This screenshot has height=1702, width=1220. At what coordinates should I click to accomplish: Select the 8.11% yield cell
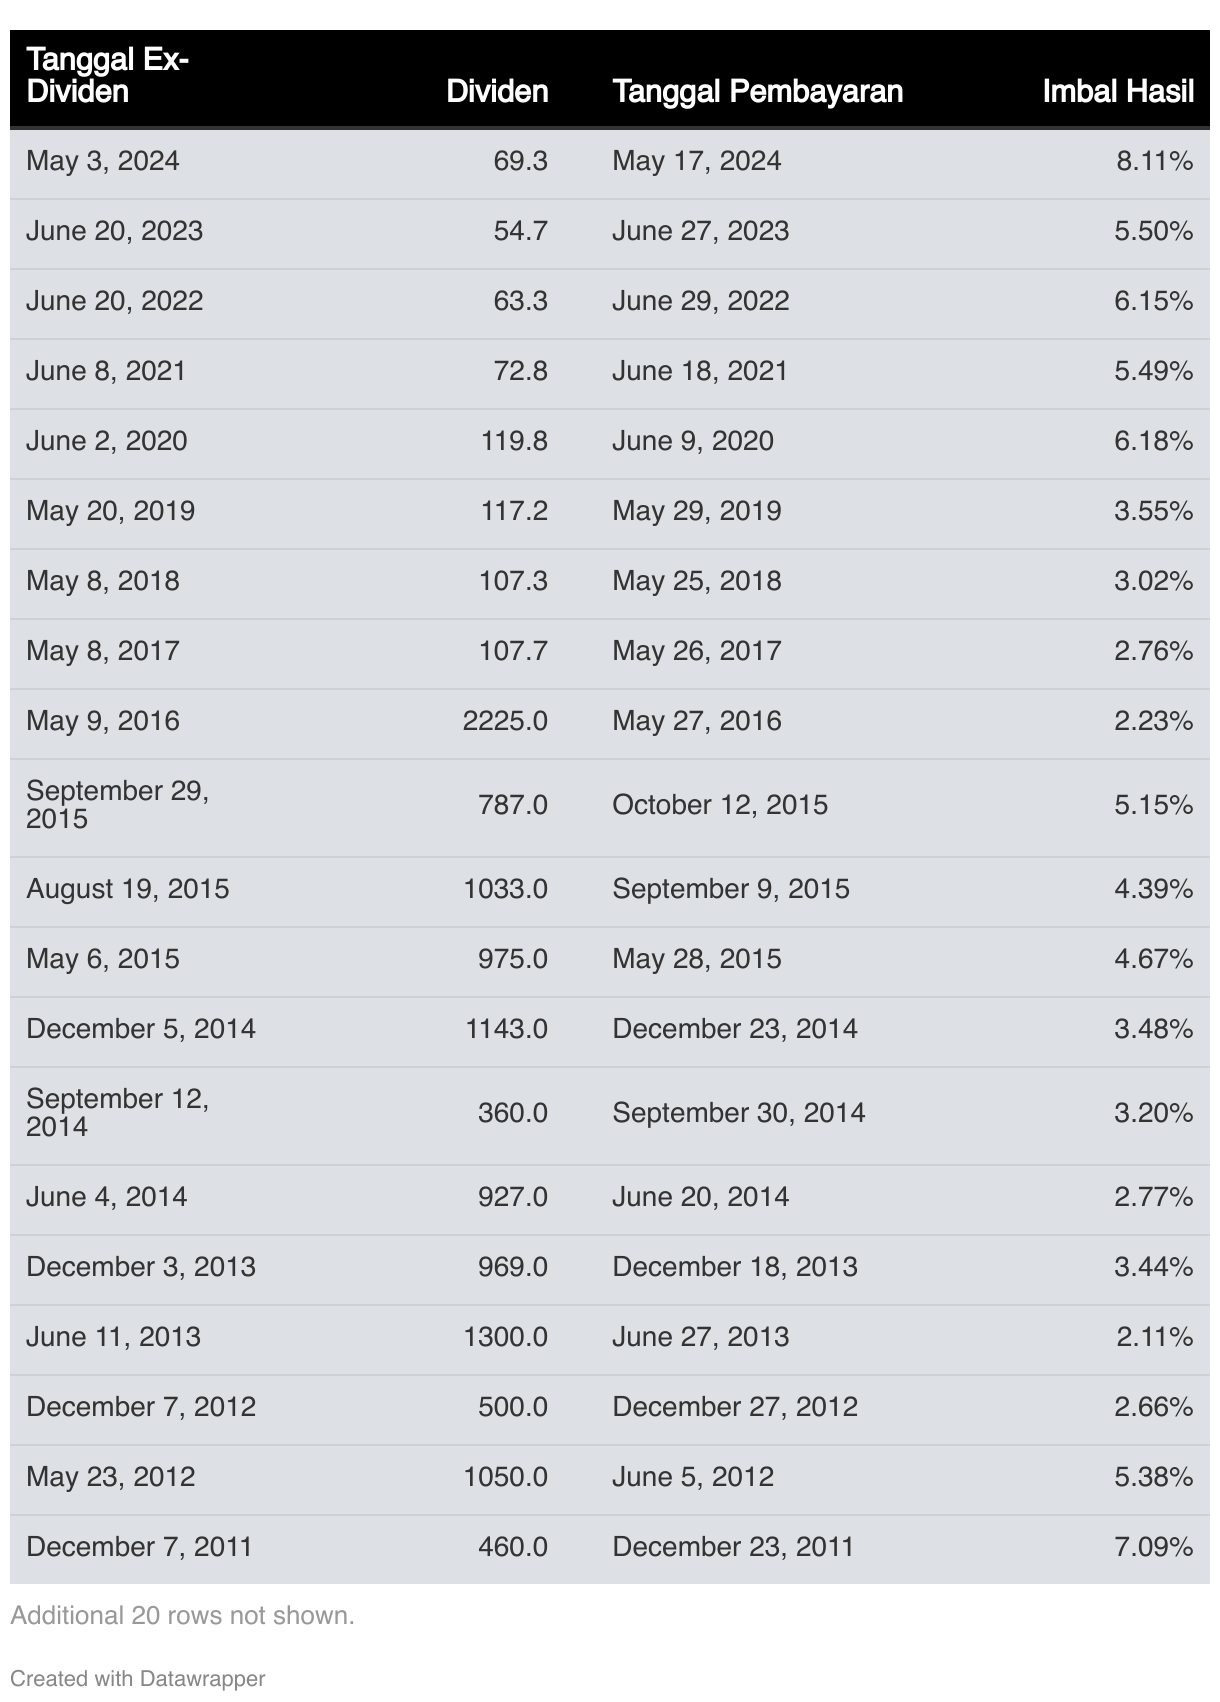point(1155,161)
